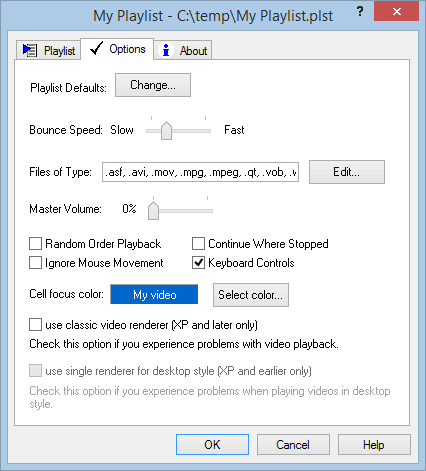Click Change... for Playlist Defaults
The height and width of the screenshot is (471, 426).
tap(153, 85)
